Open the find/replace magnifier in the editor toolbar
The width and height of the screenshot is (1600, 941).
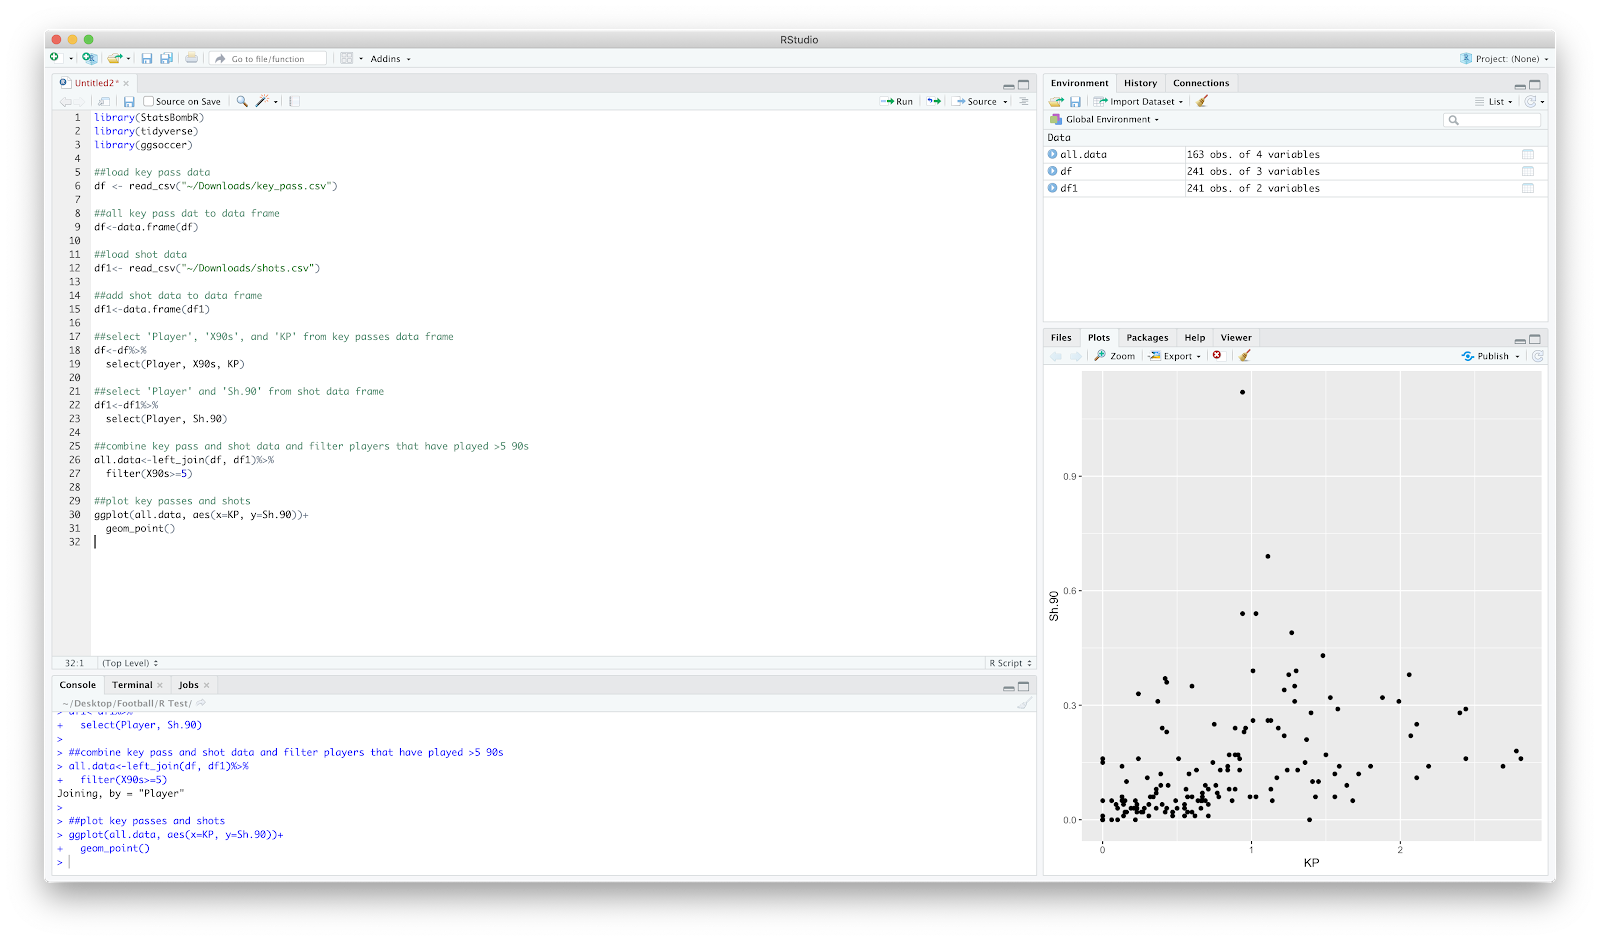[x=242, y=101]
